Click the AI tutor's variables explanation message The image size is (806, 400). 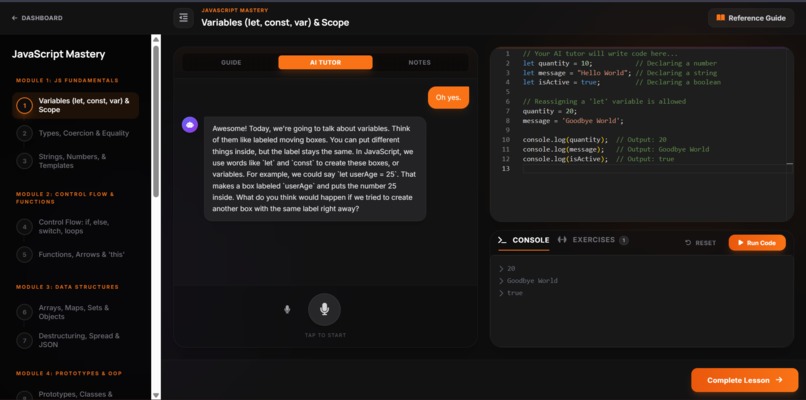click(315, 169)
